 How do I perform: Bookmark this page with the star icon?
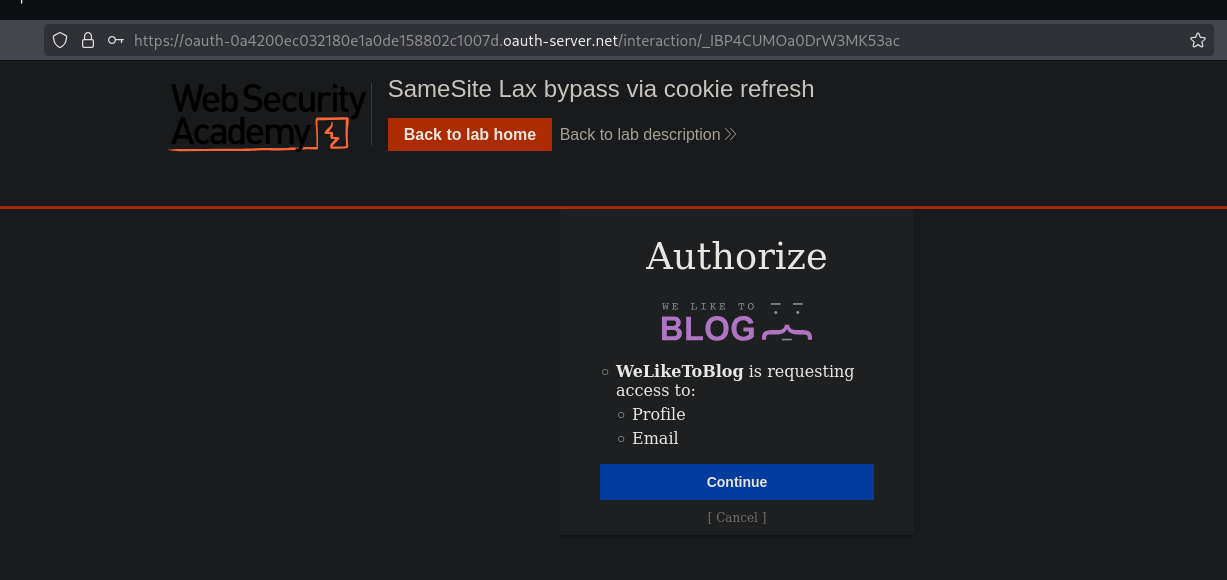click(x=1197, y=40)
